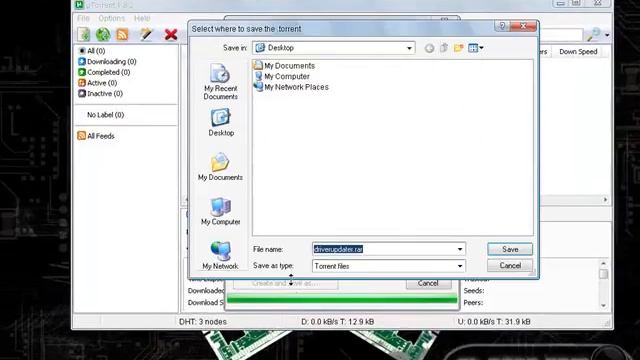Screen dimensions: 640x360
Task: Click the download rate status bar entry
Action: click(x=338, y=322)
